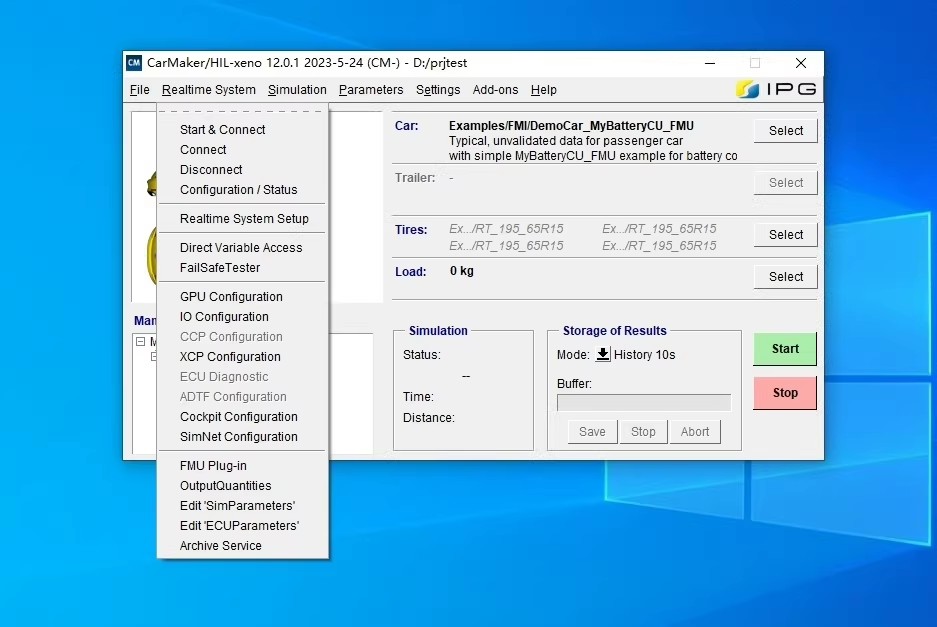Open Realtime System Setup

coord(243,219)
